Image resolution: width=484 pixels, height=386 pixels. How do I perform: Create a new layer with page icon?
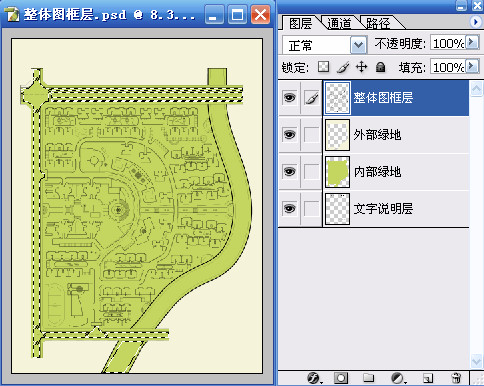[427, 378]
